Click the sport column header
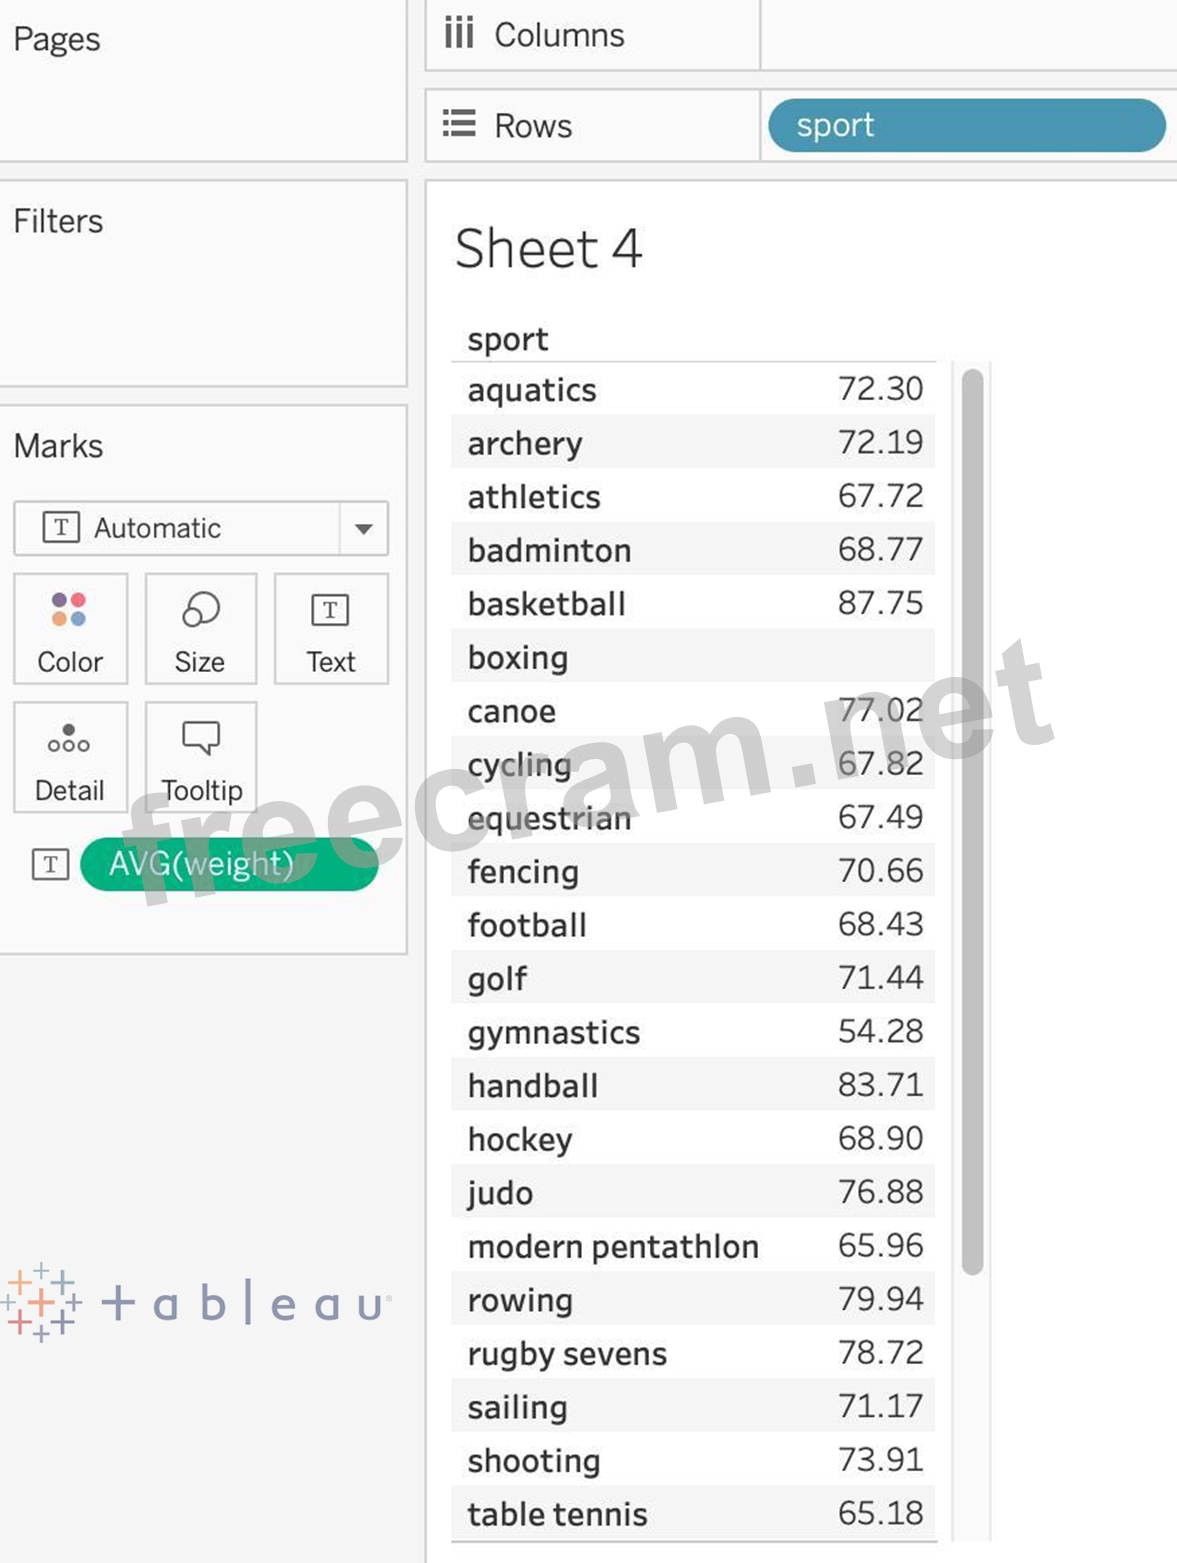Image resolution: width=1177 pixels, height=1563 pixels. tap(508, 340)
